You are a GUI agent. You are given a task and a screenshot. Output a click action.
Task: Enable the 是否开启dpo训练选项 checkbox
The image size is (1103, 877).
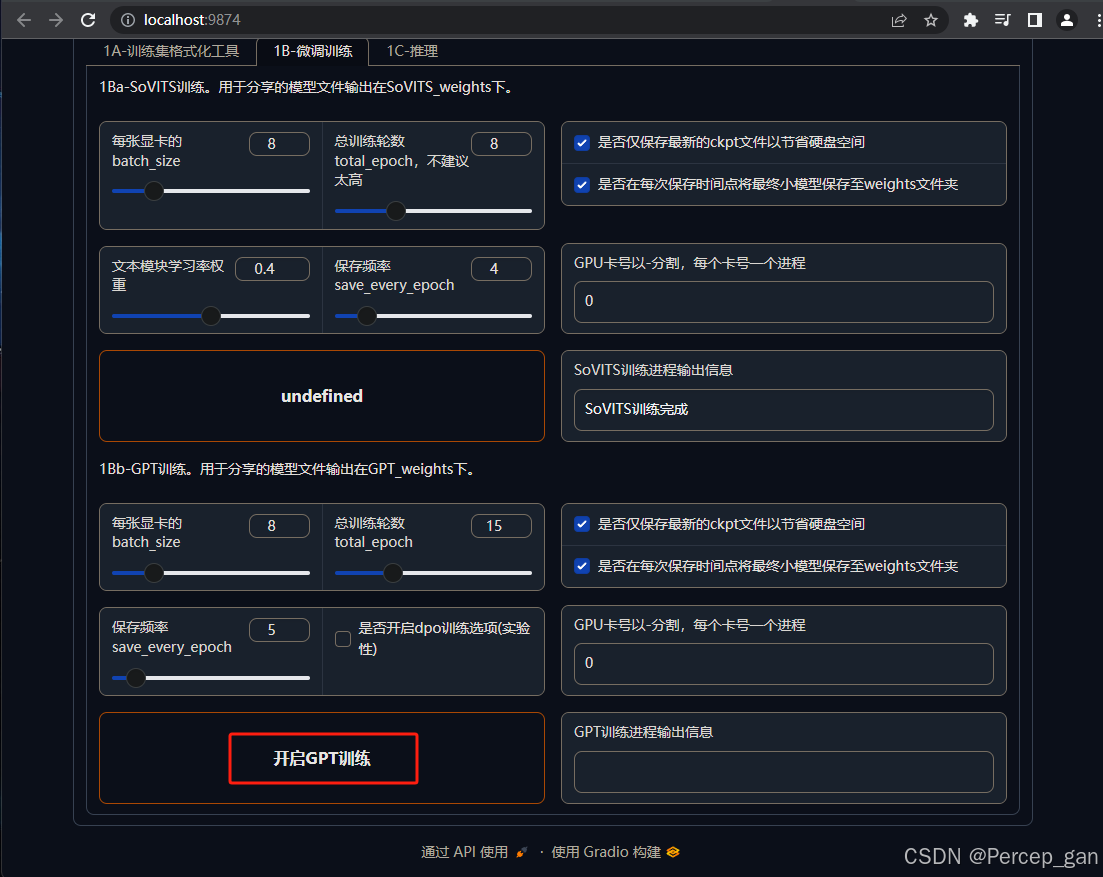tap(343, 639)
